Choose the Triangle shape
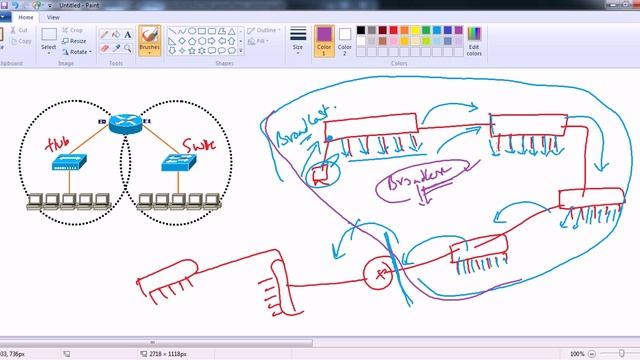Screen dimensions: 640x360 point(231,31)
